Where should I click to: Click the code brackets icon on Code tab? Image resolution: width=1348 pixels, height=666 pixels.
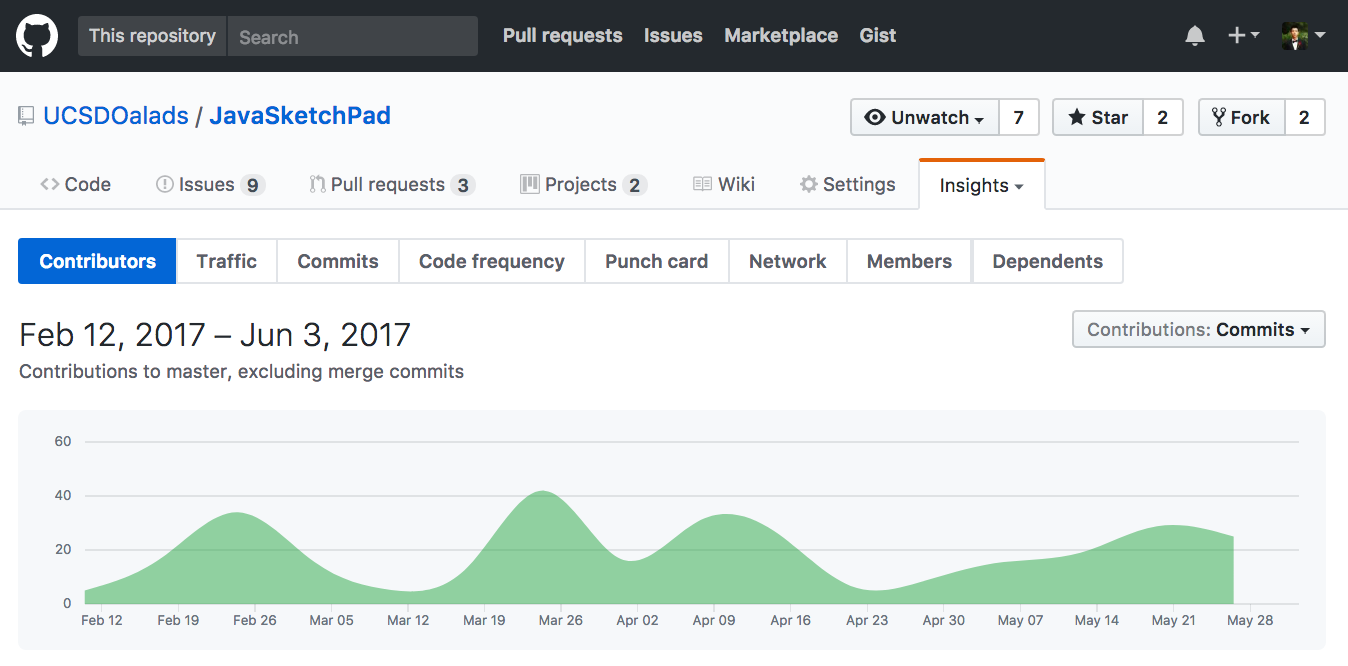click(x=49, y=184)
